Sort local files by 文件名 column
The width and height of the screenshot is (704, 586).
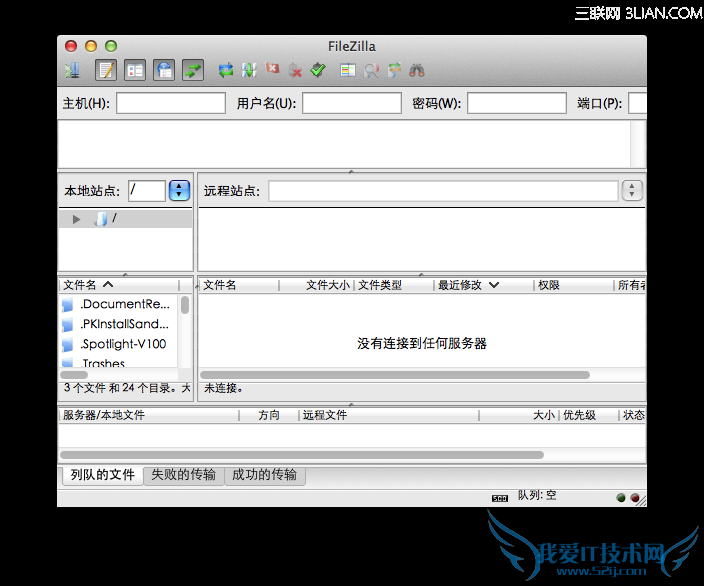click(119, 285)
